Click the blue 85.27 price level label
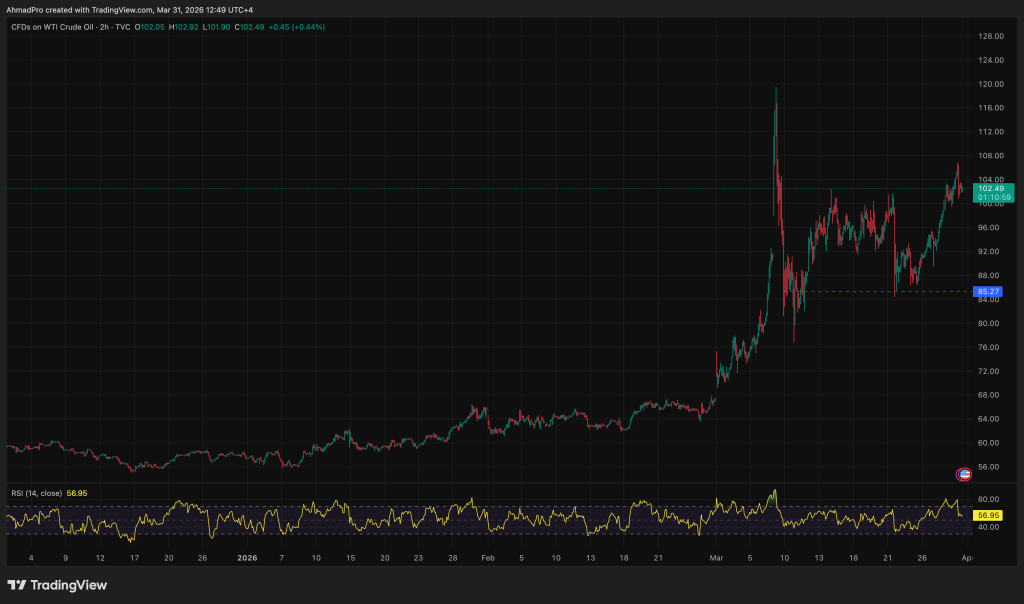The image size is (1024, 604). tap(989, 292)
